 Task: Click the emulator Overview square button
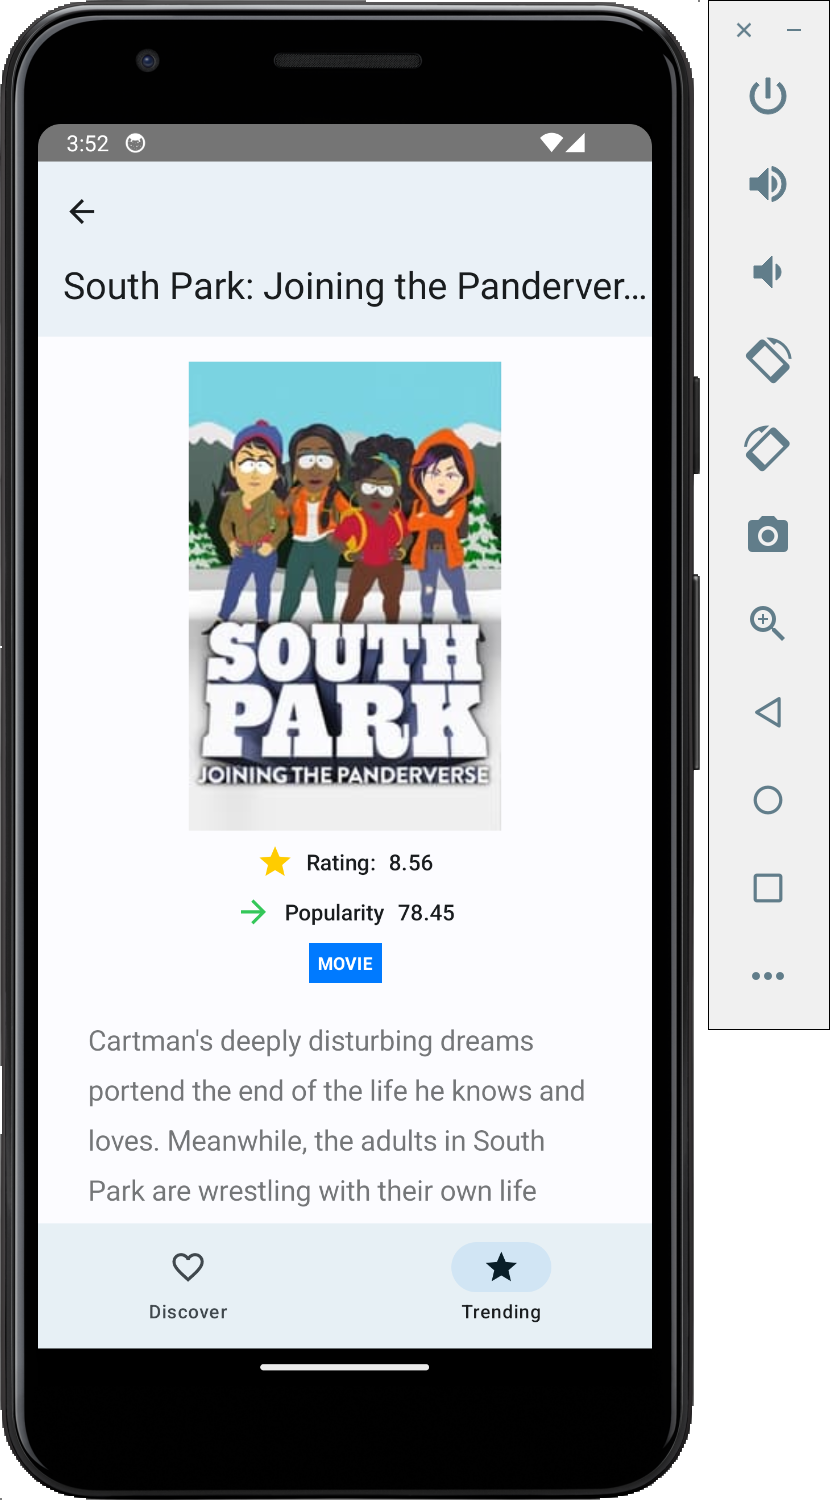[x=768, y=888]
